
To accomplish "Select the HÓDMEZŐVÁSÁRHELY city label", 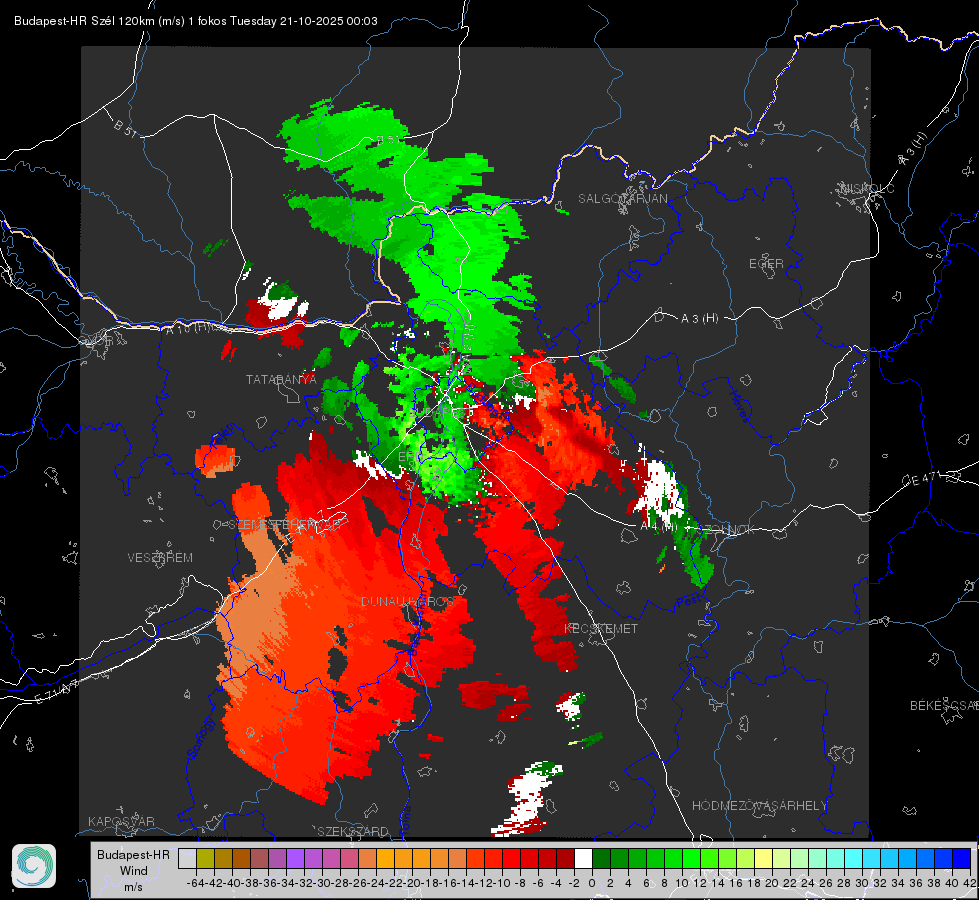I will coord(759,806).
